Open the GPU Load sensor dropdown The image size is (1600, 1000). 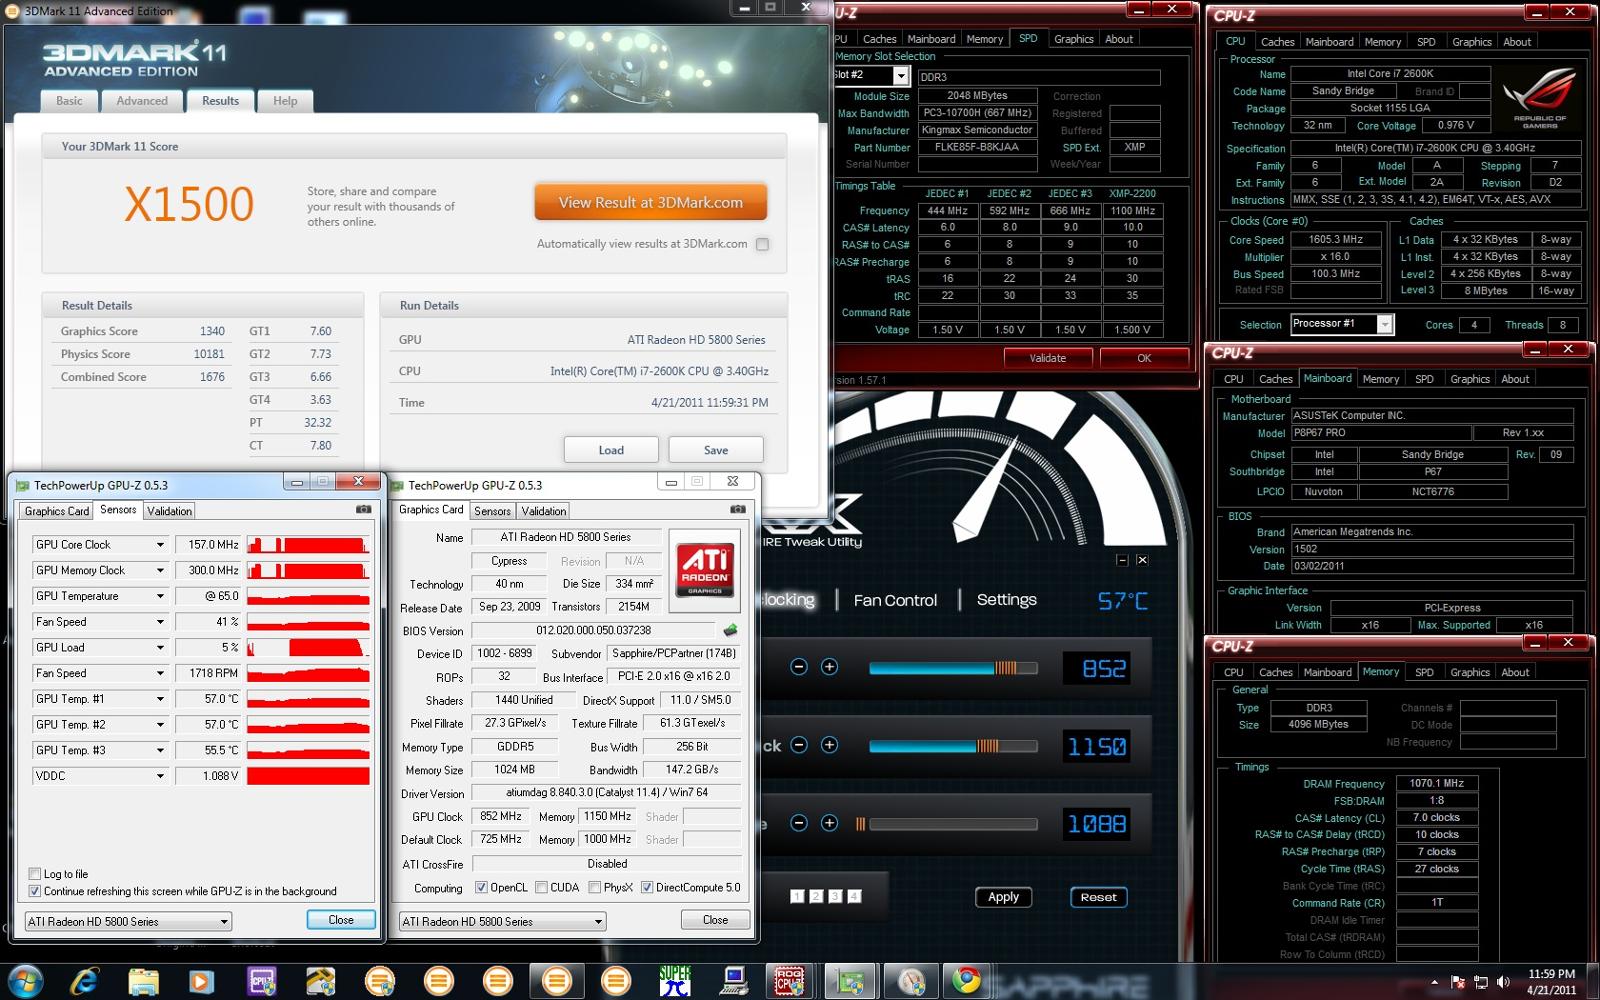159,647
